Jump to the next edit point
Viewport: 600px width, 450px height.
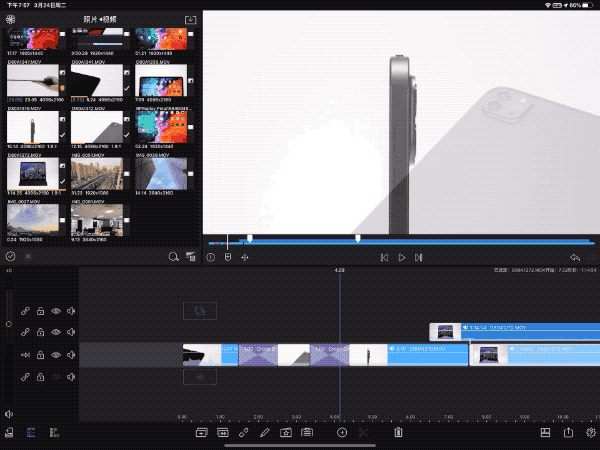coord(419,258)
